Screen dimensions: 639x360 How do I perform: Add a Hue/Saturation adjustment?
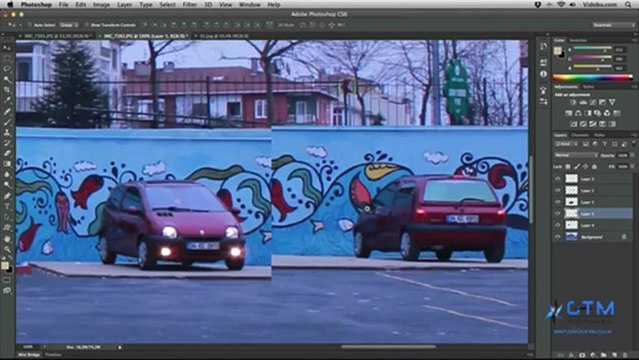click(569, 113)
